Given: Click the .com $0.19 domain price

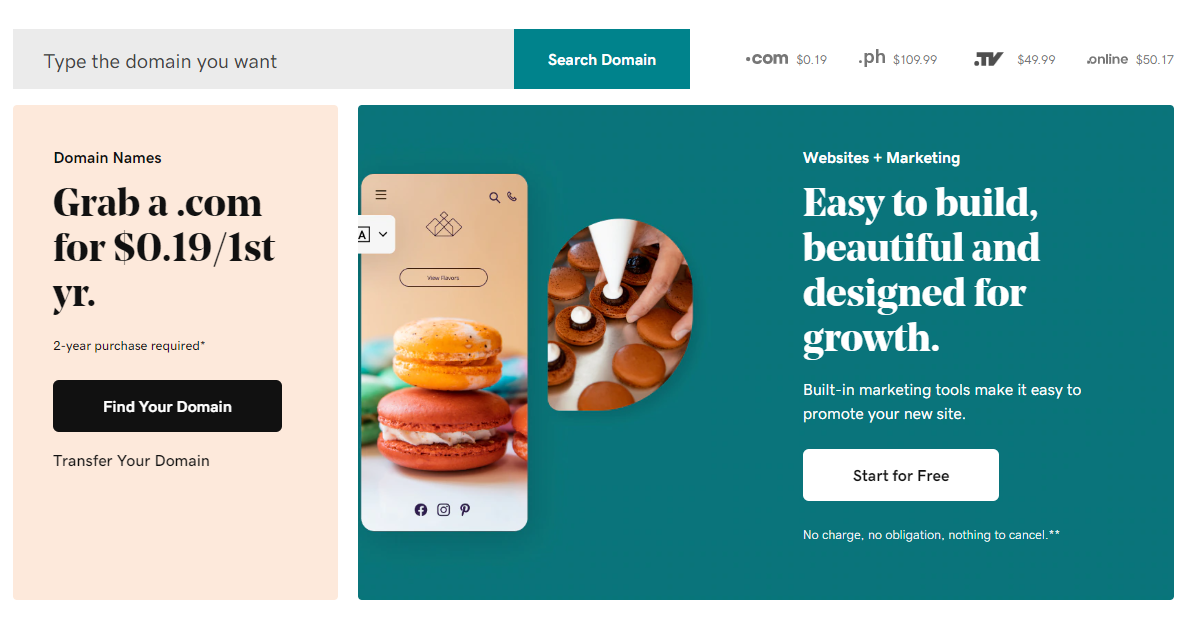Looking at the screenshot, I should point(785,58).
